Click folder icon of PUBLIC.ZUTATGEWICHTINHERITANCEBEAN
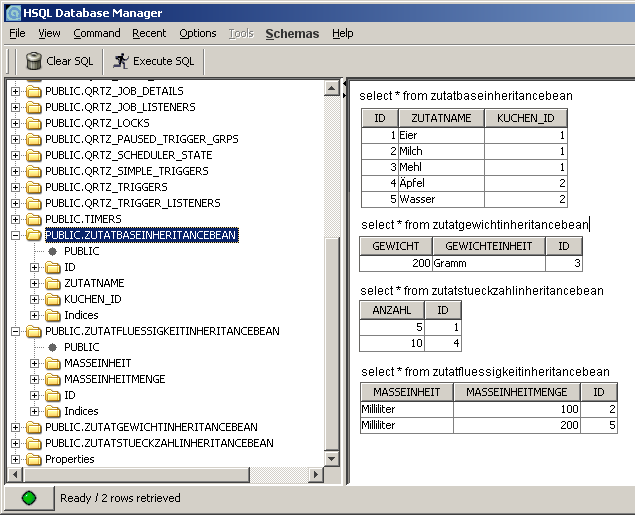The height and width of the screenshot is (515, 635). tap(34, 427)
